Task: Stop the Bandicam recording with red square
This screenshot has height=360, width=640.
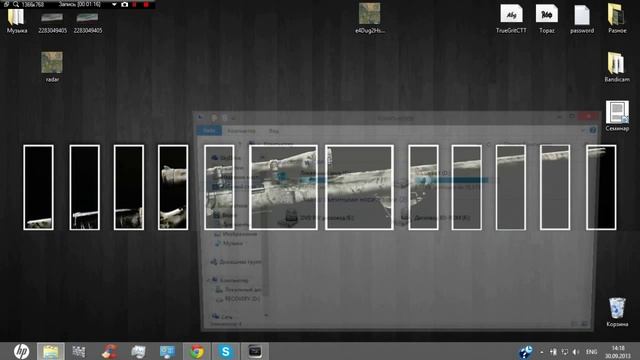Action: click(146, 4)
